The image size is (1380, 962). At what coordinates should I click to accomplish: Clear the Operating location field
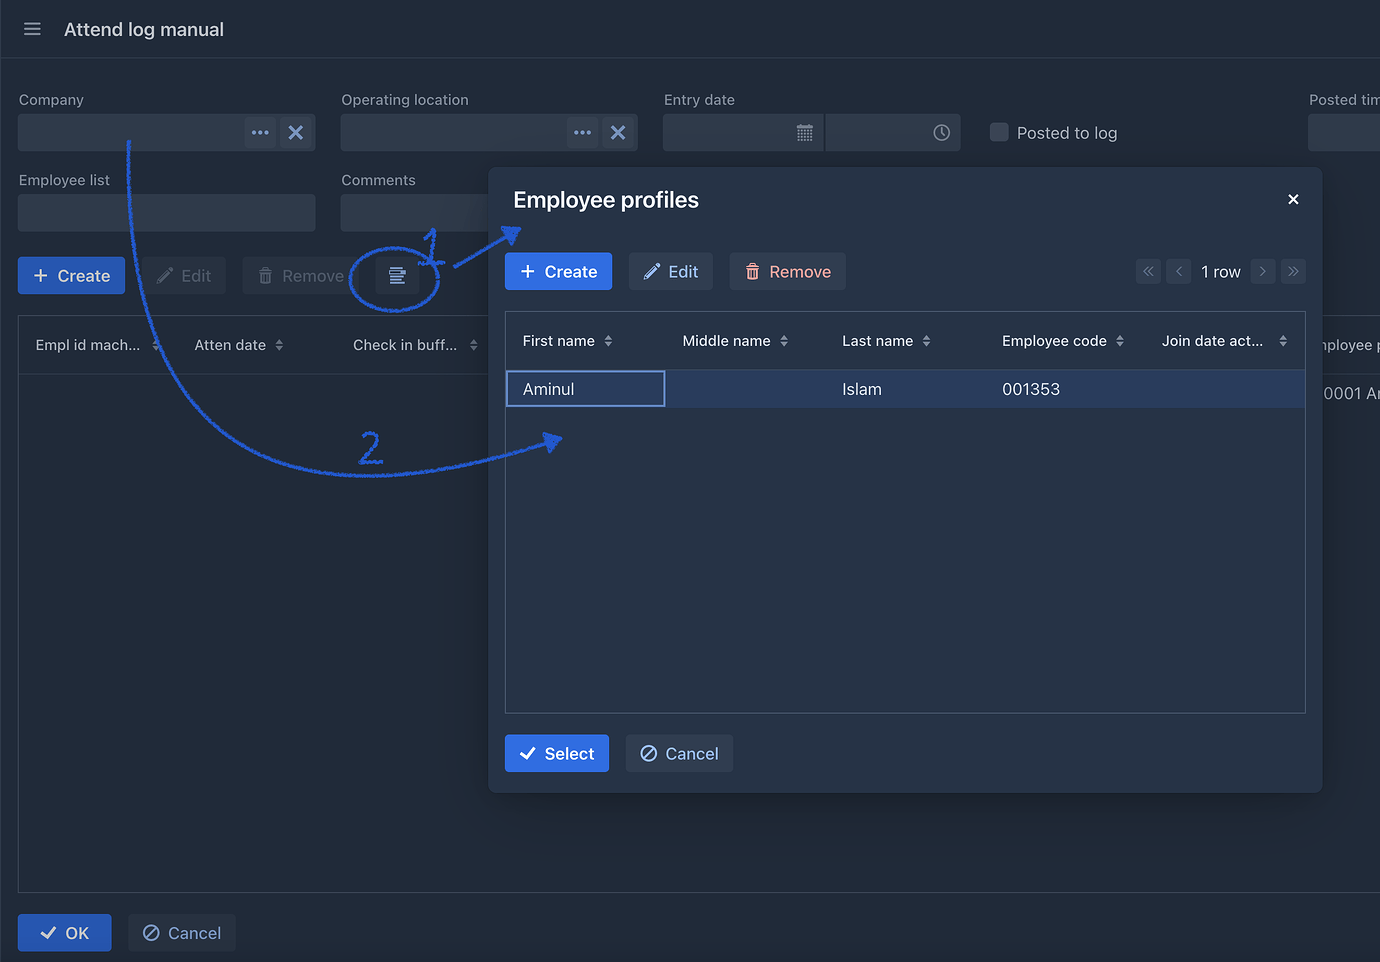coord(618,132)
